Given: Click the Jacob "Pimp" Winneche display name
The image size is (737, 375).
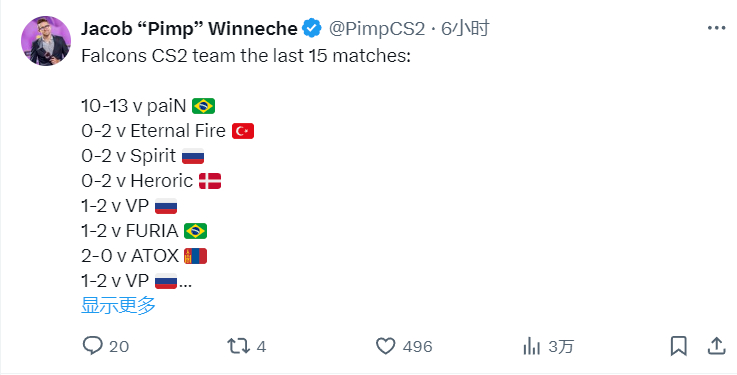Looking at the screenshot, I should [189, 29].
